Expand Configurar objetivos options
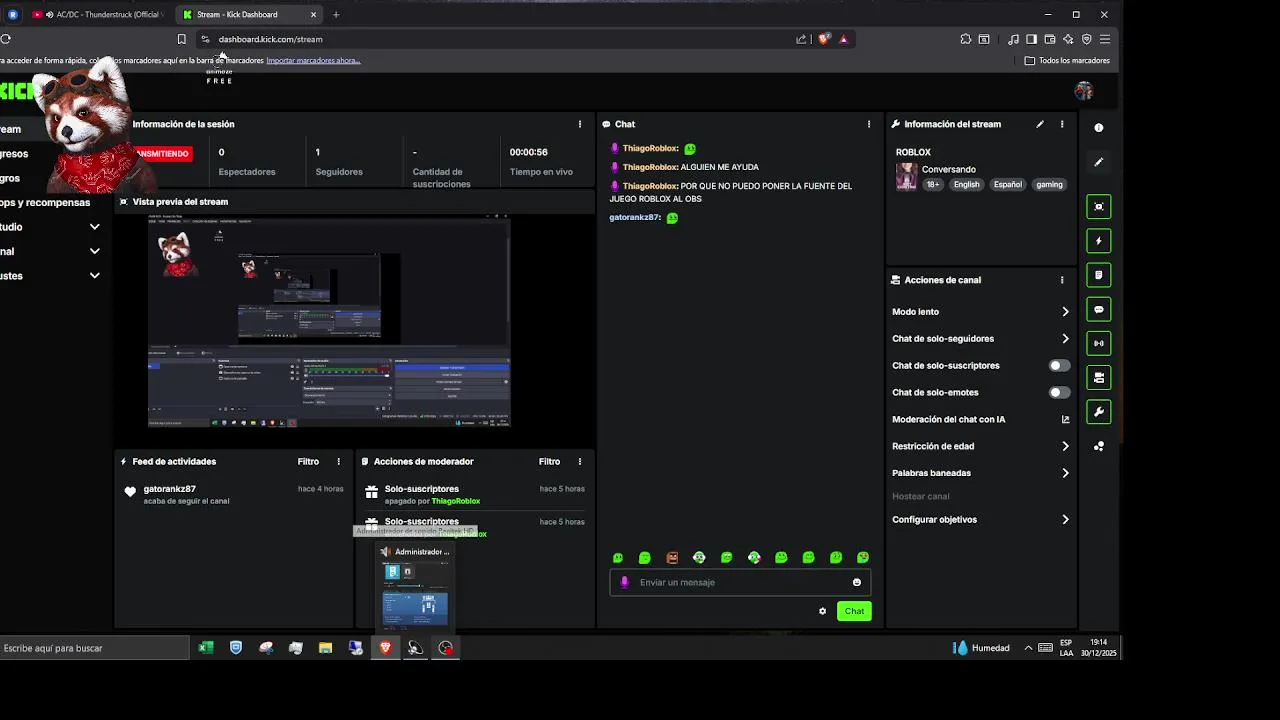This screenshot has height=720, width=1280. [1065, 520]
